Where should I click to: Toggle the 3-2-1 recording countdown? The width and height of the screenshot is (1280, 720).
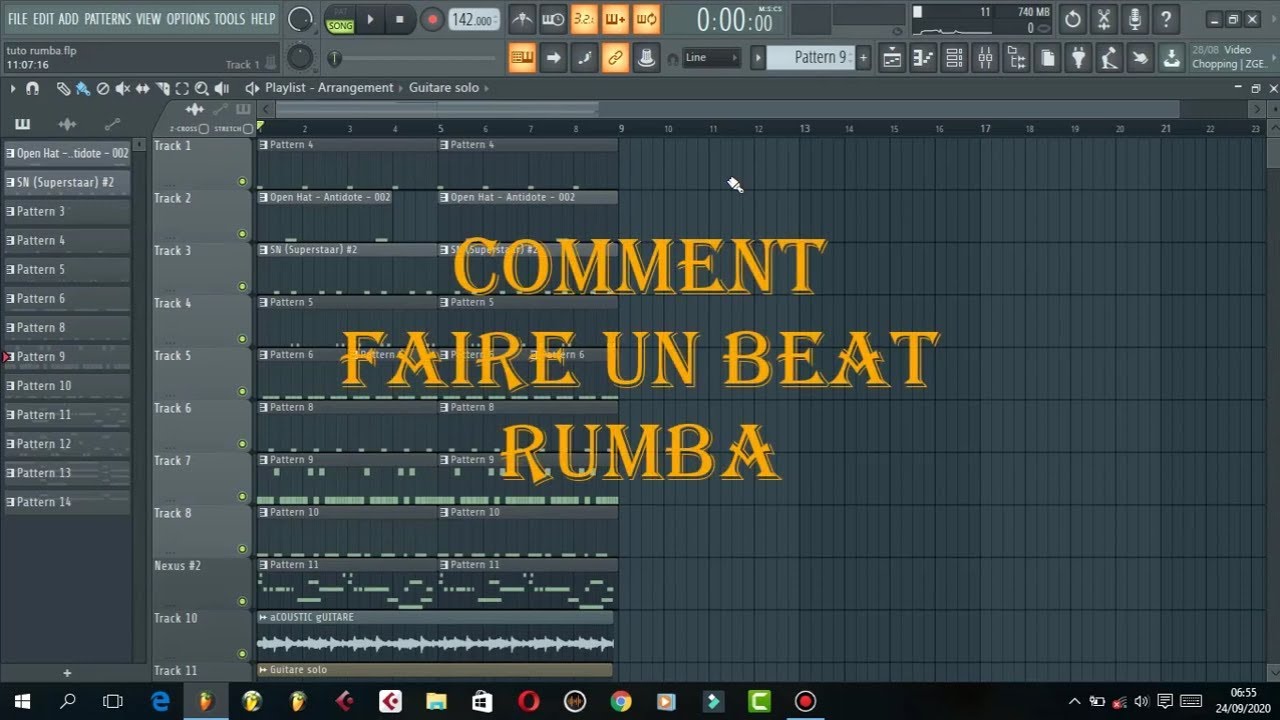pyautogui.click(x=584, y=19)
